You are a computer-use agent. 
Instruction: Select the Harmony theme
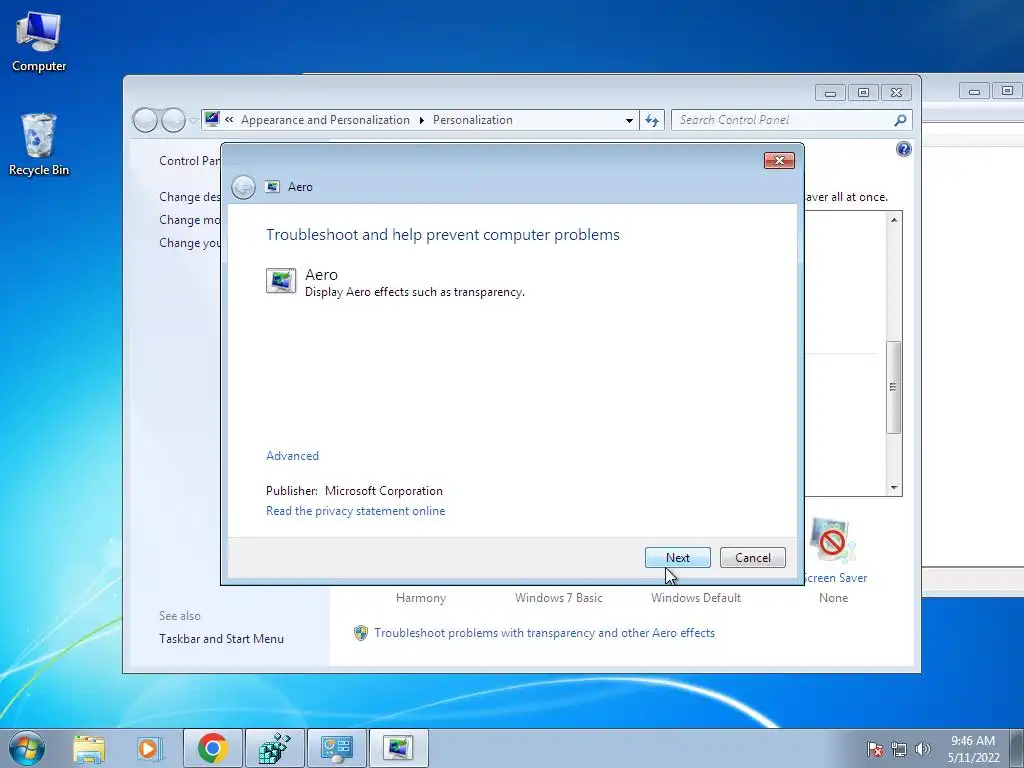tap(421, 598)
